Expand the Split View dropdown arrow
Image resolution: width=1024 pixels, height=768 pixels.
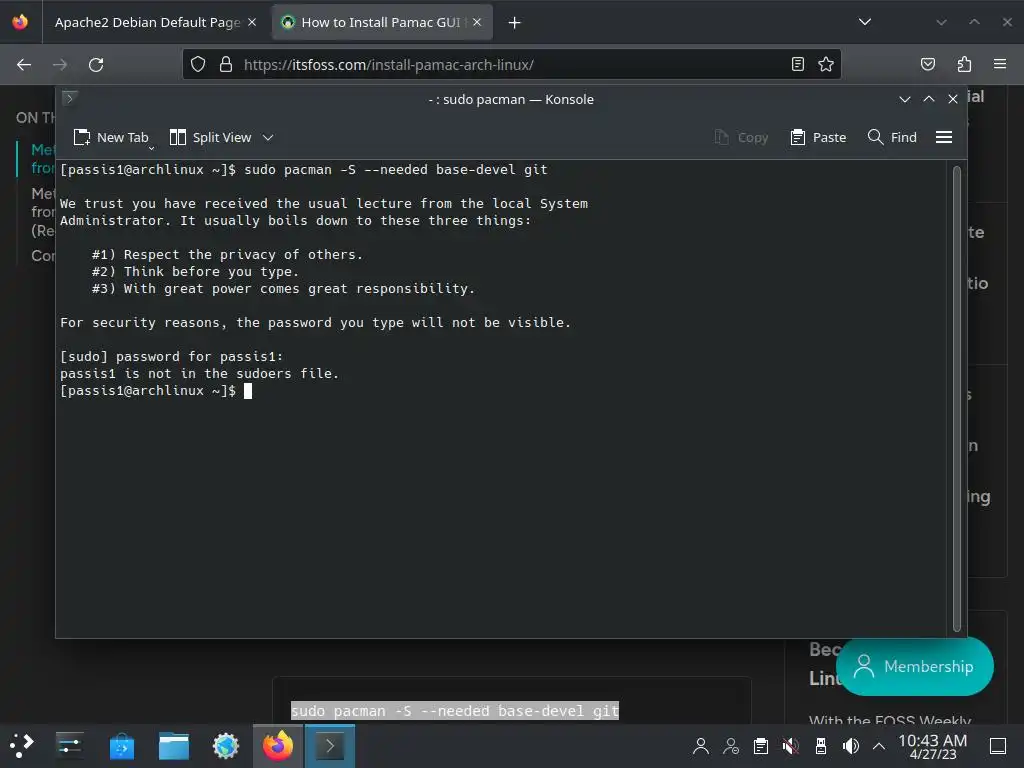(x=268, y=137)
